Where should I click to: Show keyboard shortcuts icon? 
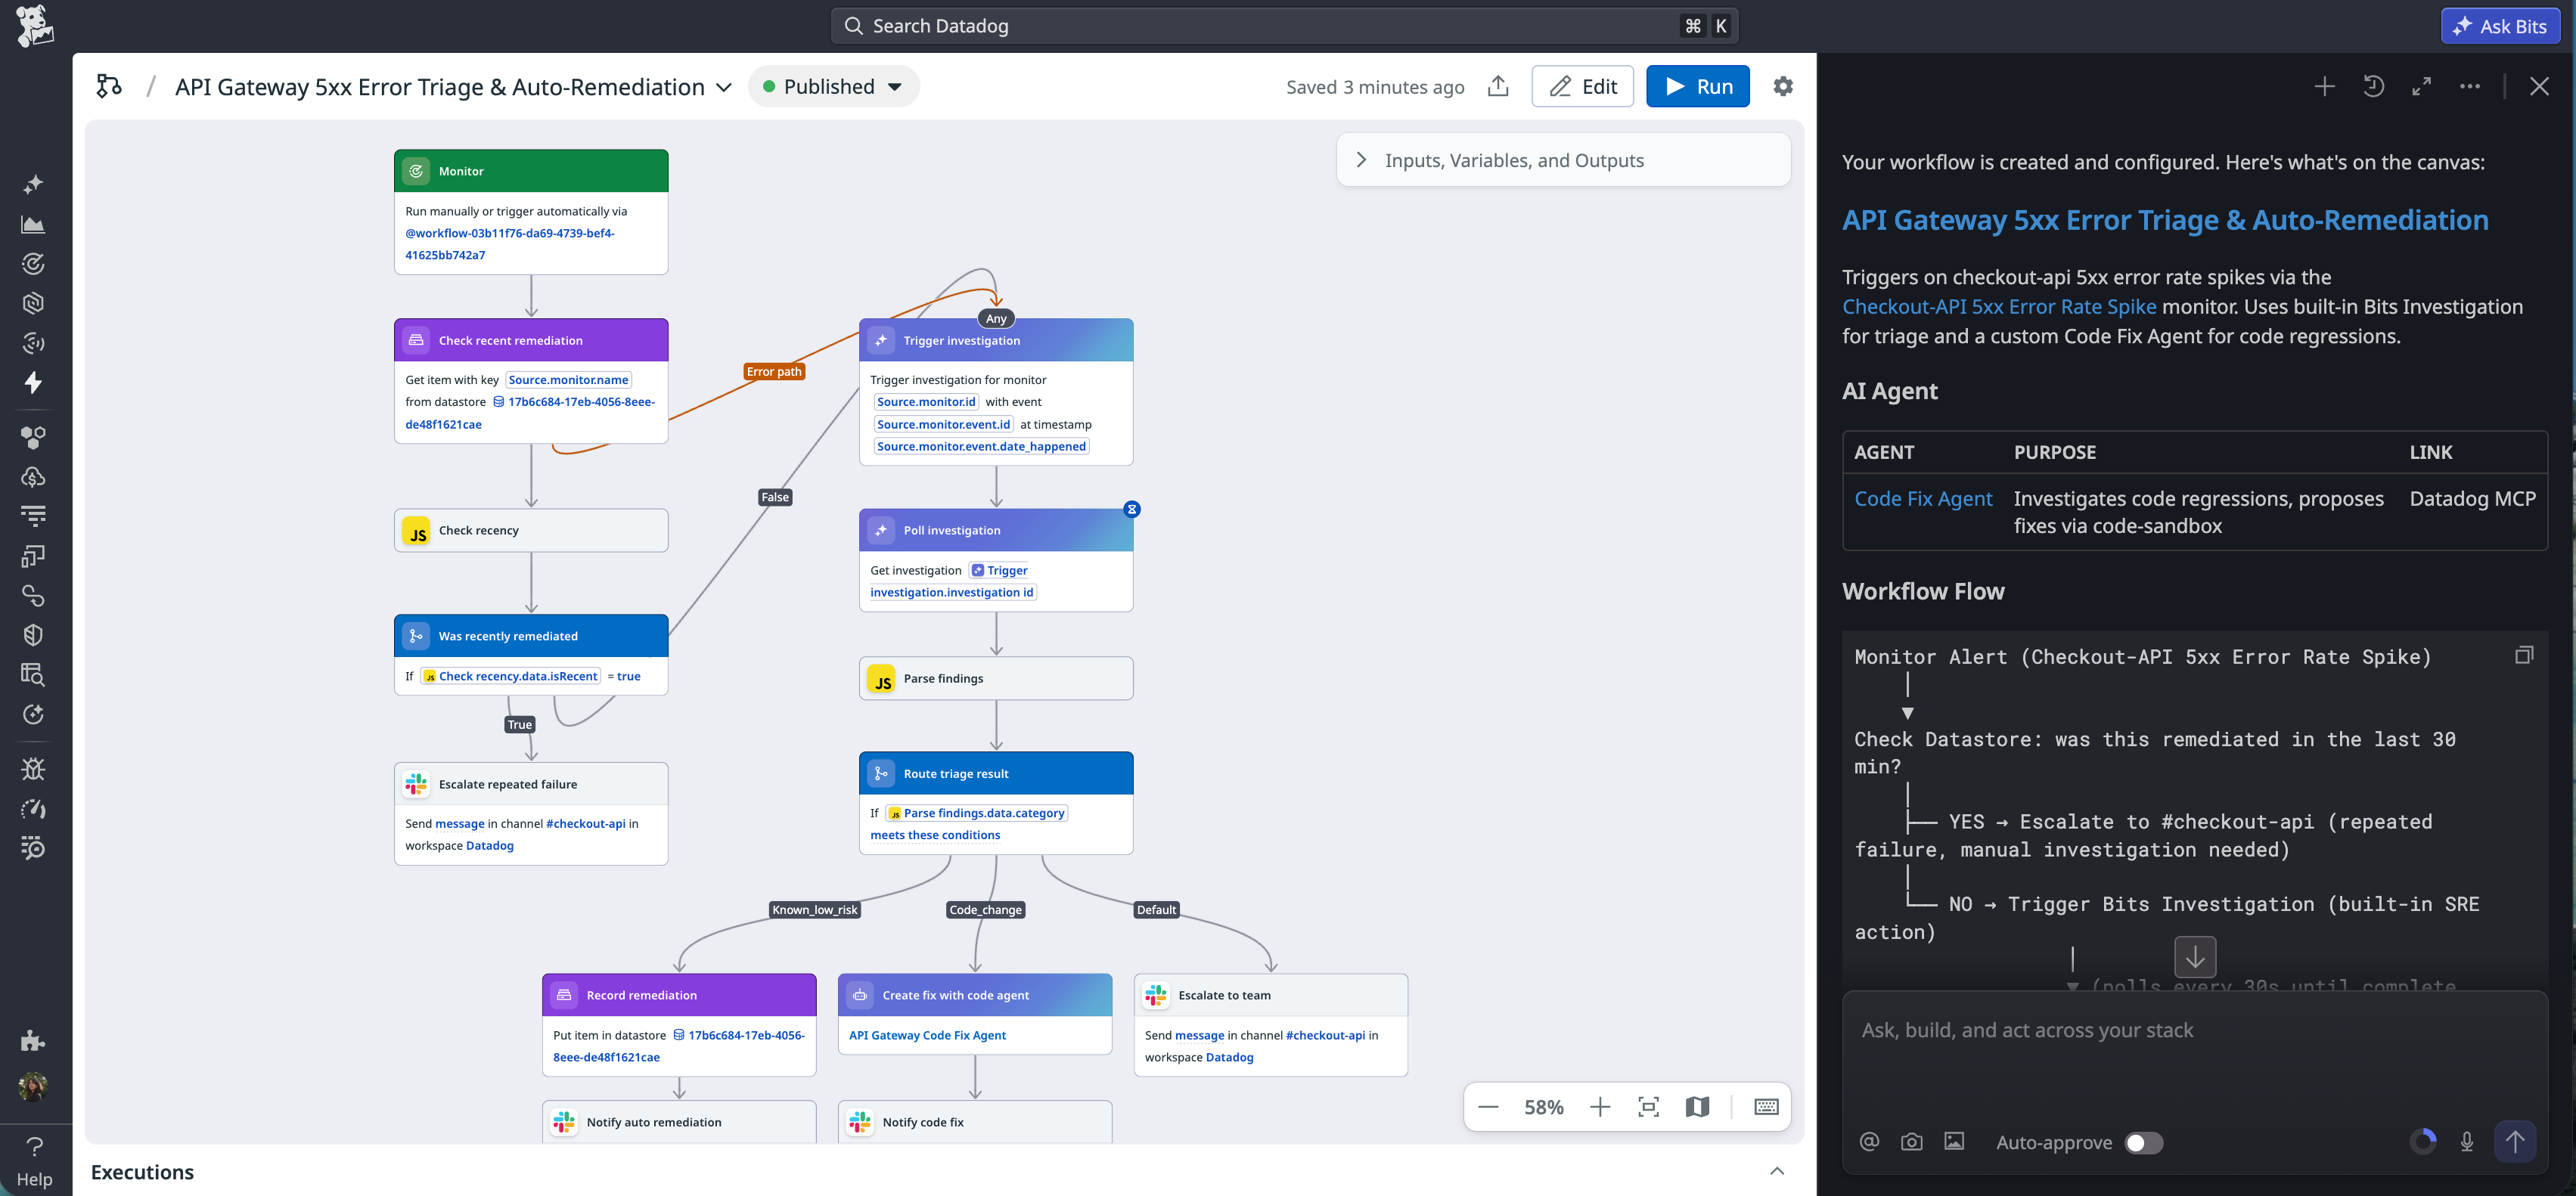click(1766, 1107)
